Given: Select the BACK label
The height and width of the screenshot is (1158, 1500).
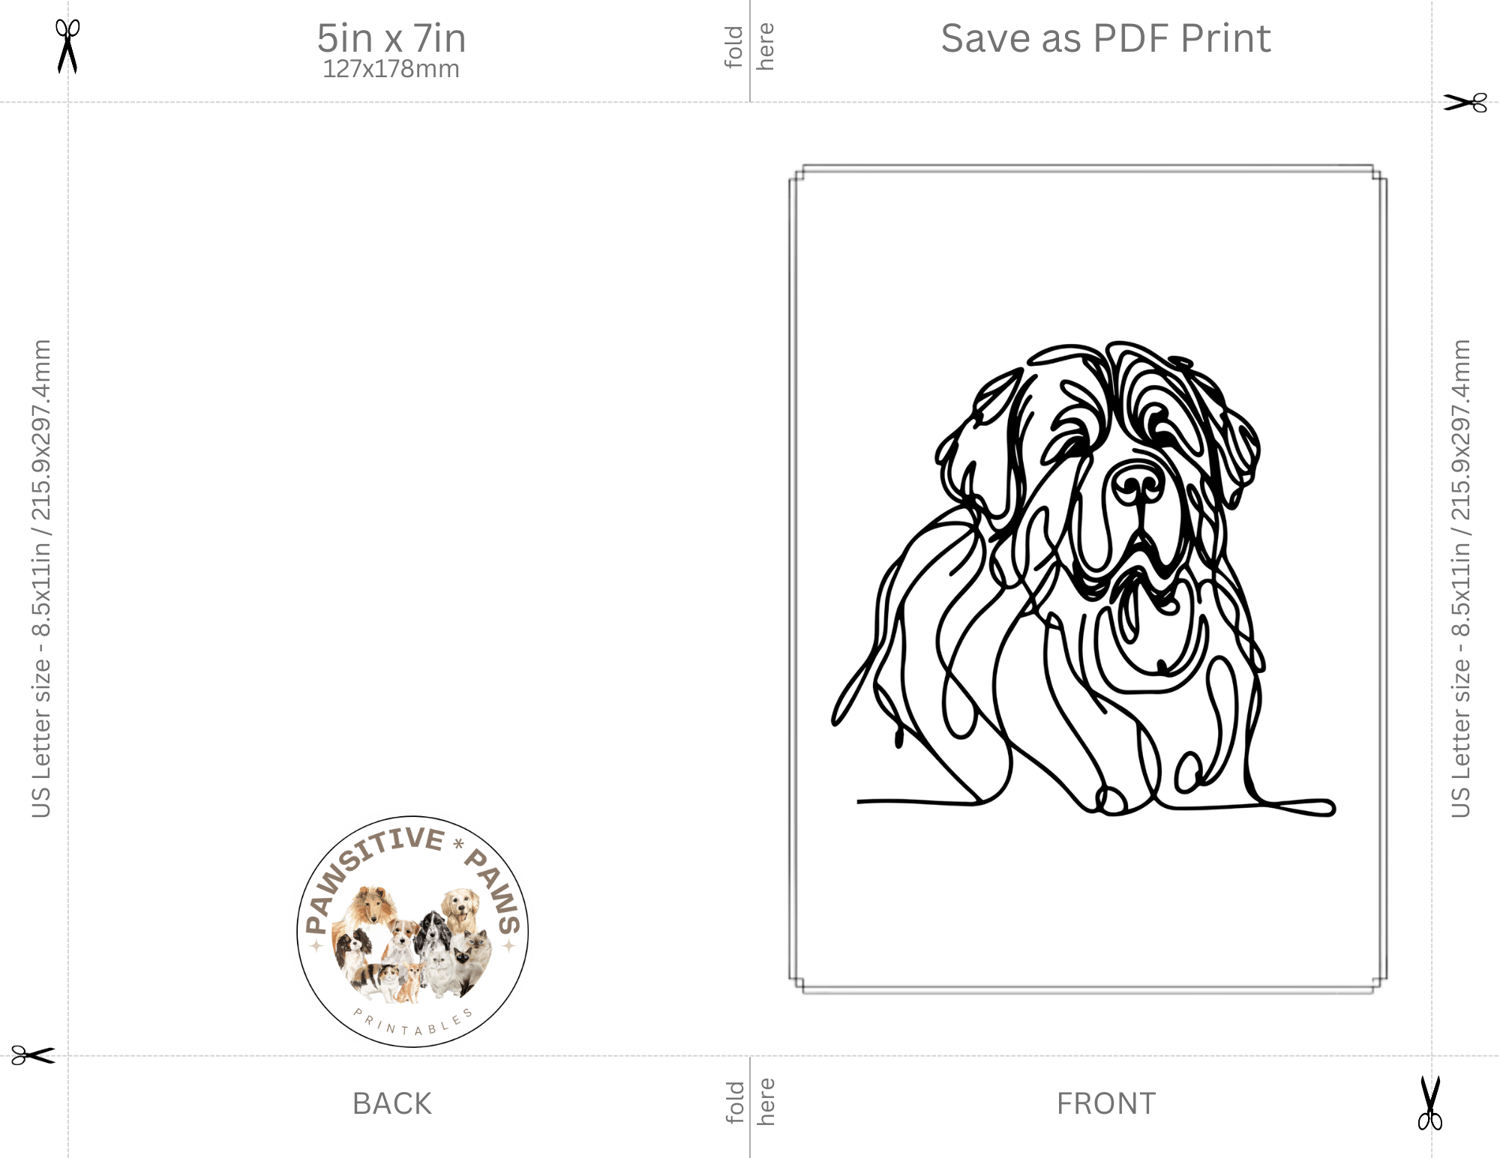Looking at the screenshot, I should pyautogui.click(x=392, y=1103).
